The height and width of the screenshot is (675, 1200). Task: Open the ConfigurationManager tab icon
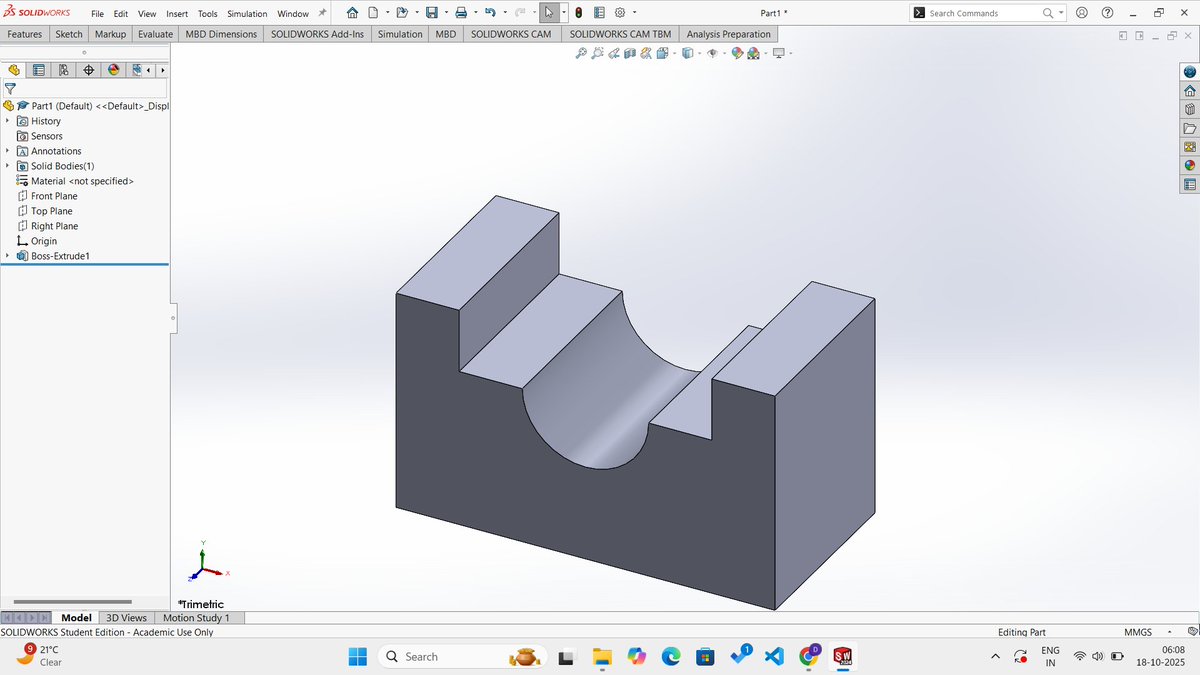click(x=63, y=70)
